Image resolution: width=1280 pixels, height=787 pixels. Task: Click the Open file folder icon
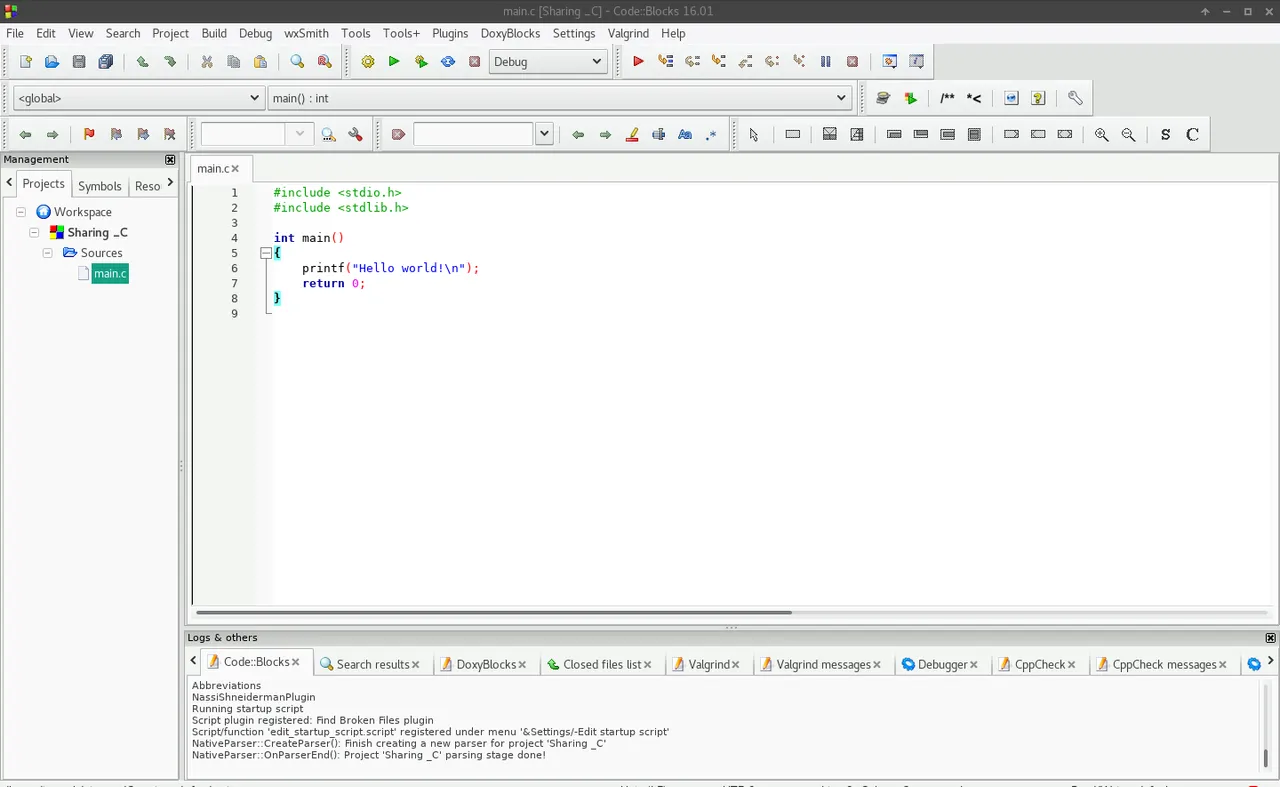52,62
